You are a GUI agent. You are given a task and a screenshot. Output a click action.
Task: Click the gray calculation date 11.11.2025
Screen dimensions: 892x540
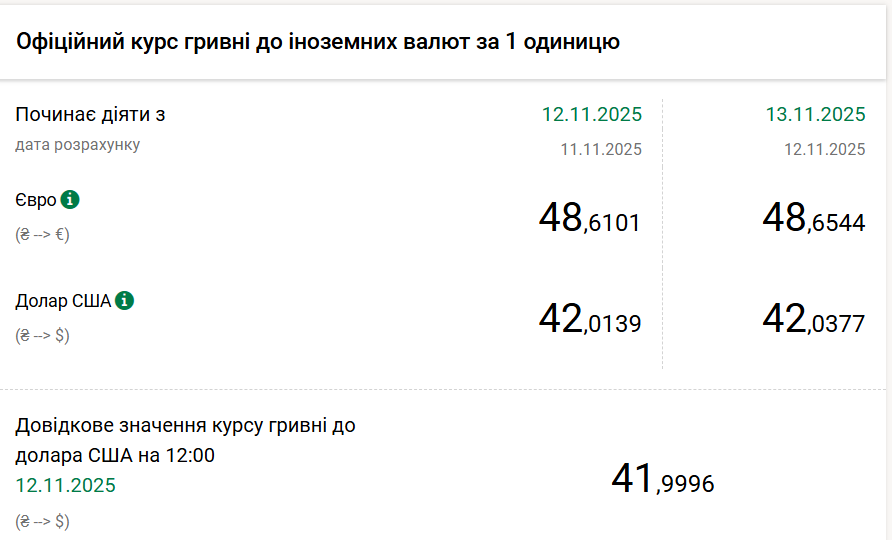pyautogui.click(x=600, y=149)
